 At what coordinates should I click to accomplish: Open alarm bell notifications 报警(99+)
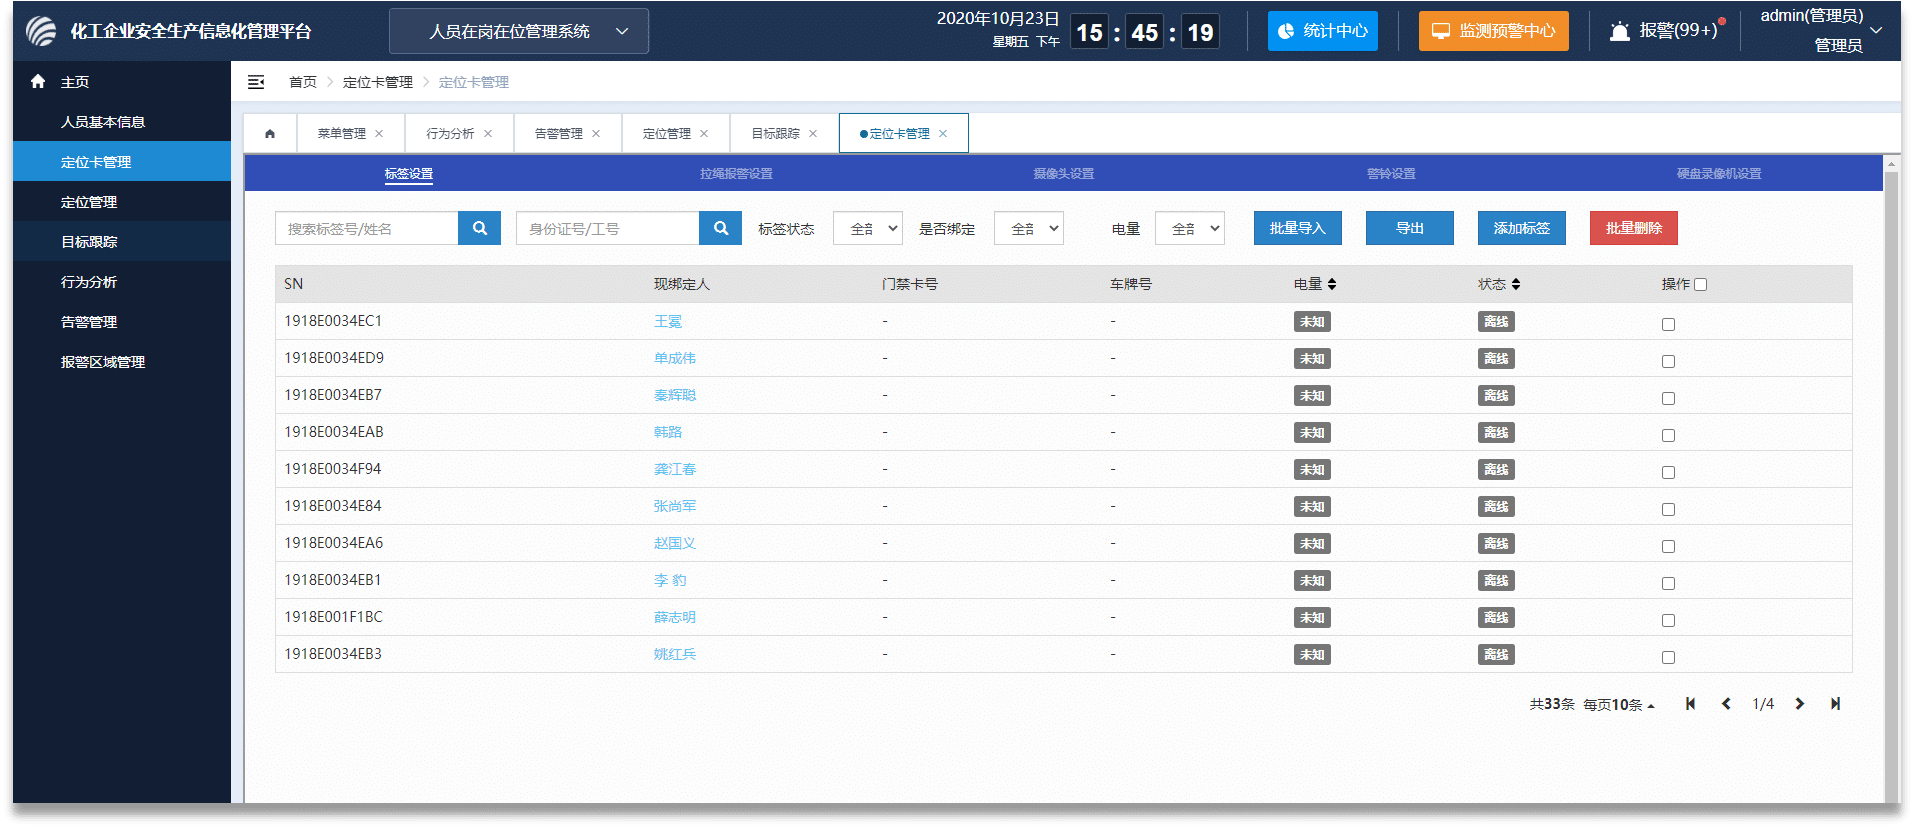point(1667,31)
